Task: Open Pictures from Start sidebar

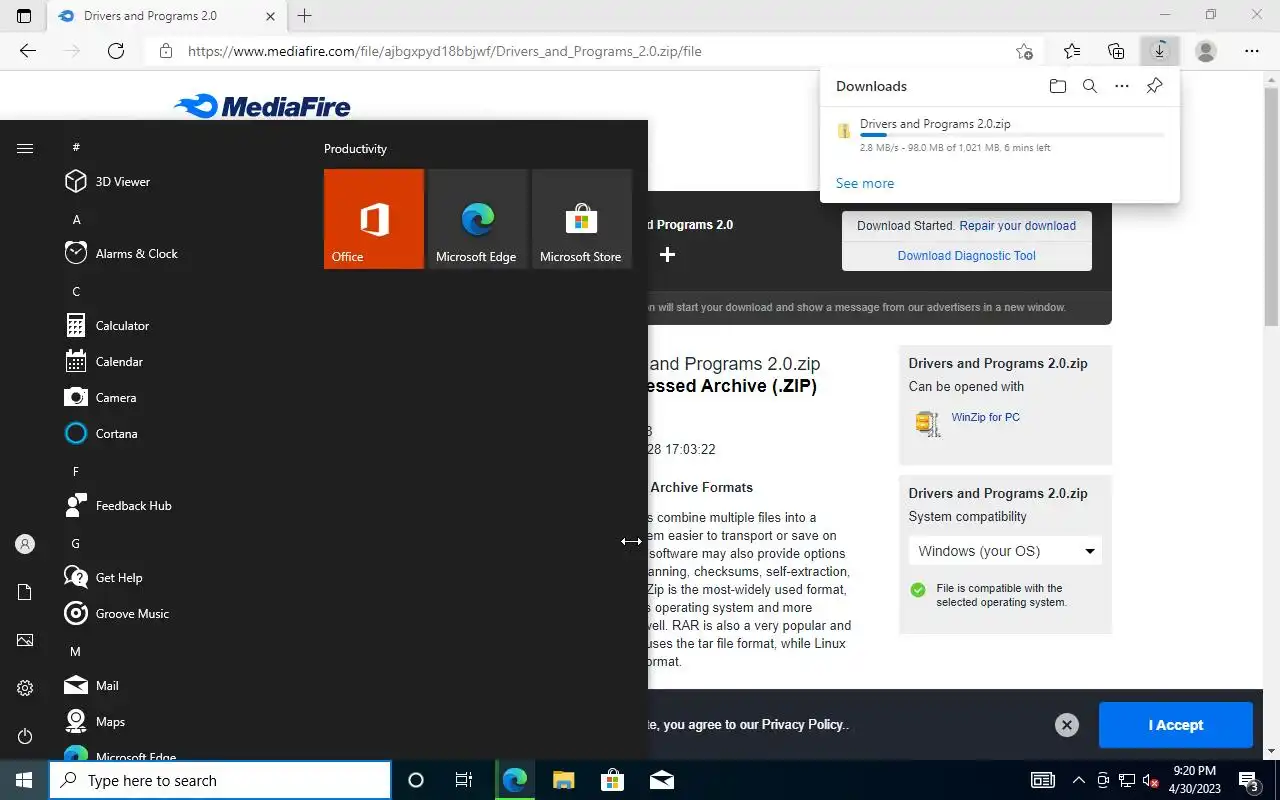Action: pyautogui.click(x=25, y=640)
